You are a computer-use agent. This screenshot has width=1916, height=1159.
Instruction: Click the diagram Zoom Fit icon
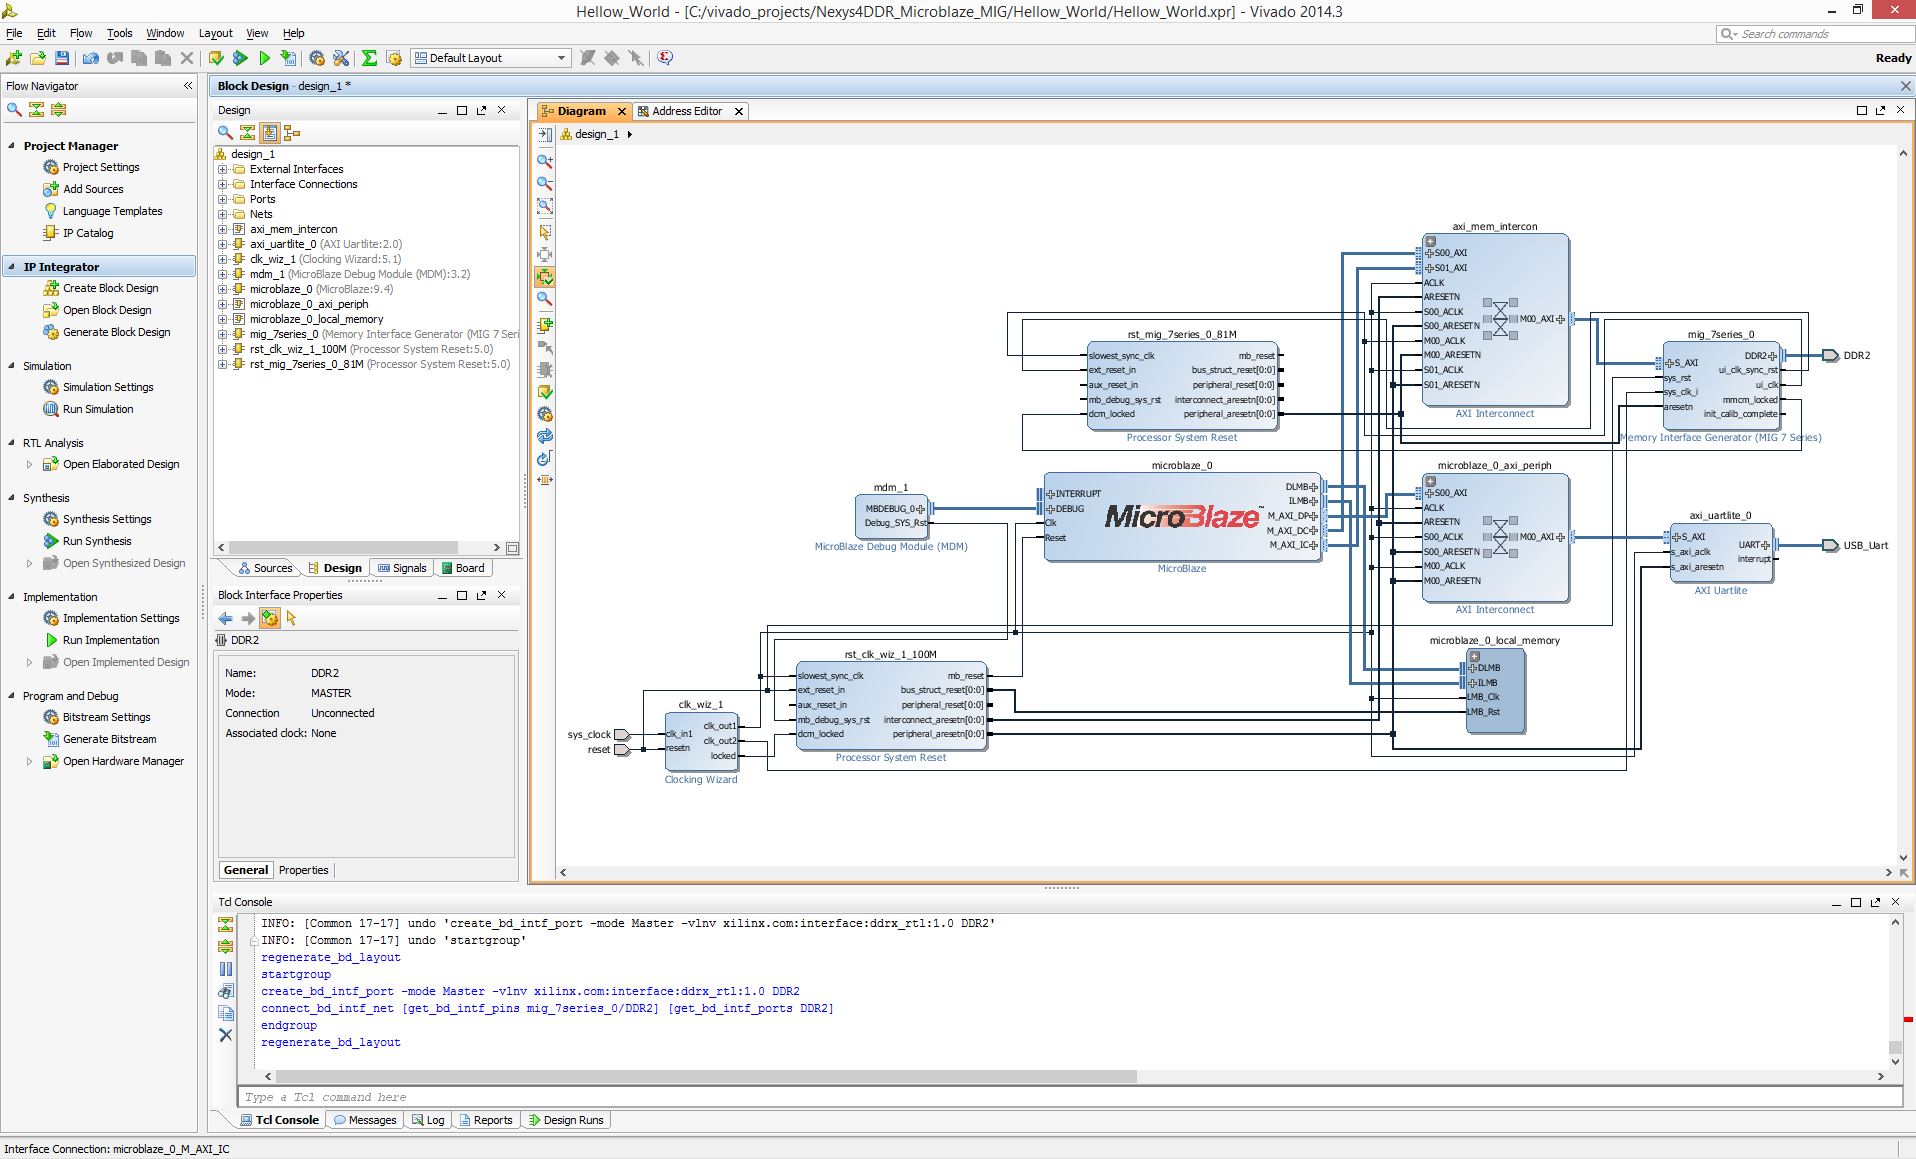[x=545, y=206]
